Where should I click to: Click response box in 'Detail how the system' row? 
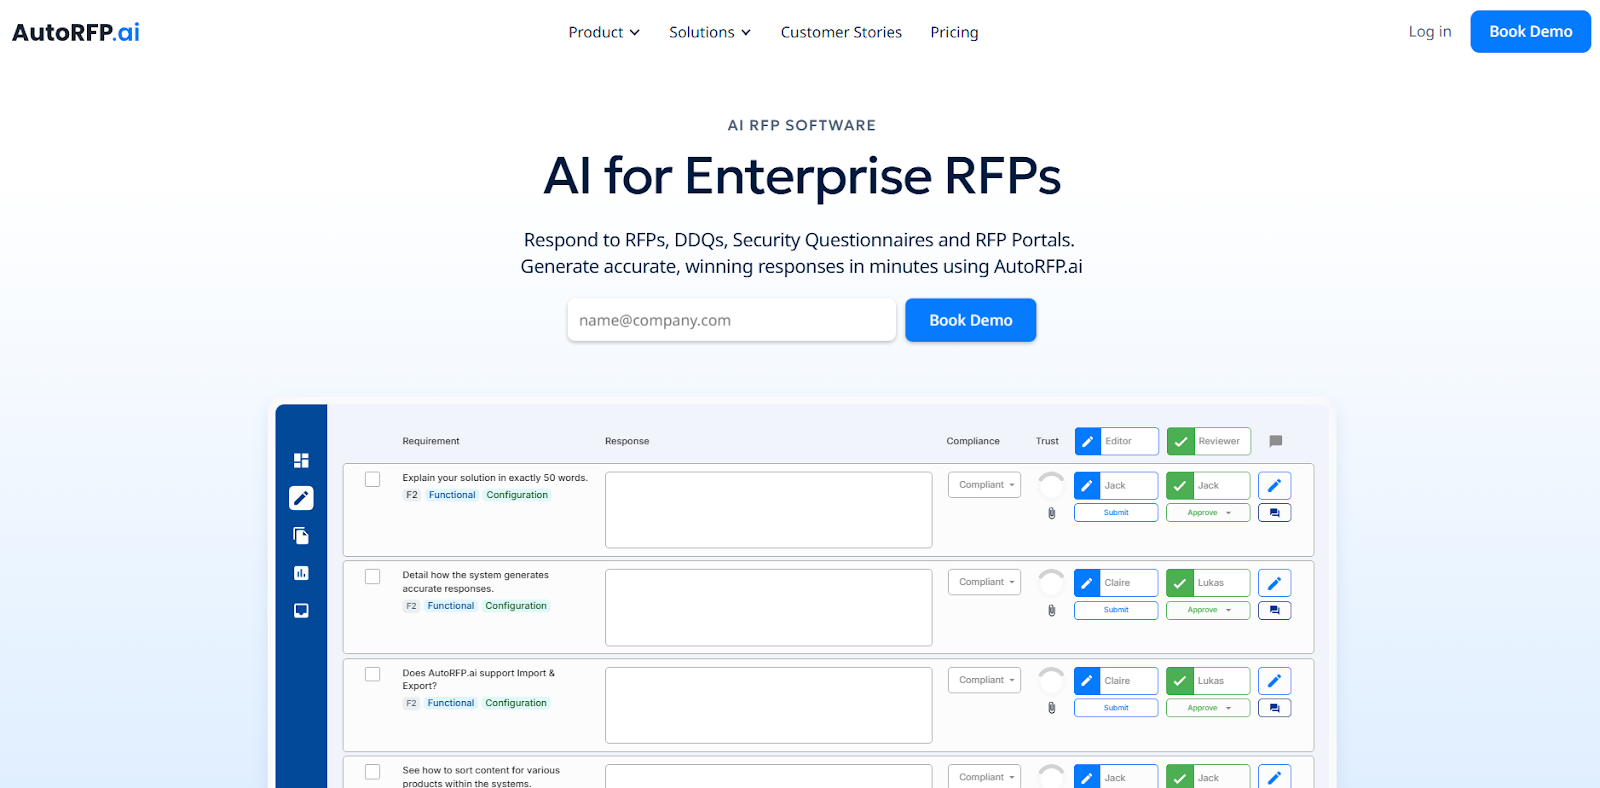pyautogui.click(x=768, y=607)
